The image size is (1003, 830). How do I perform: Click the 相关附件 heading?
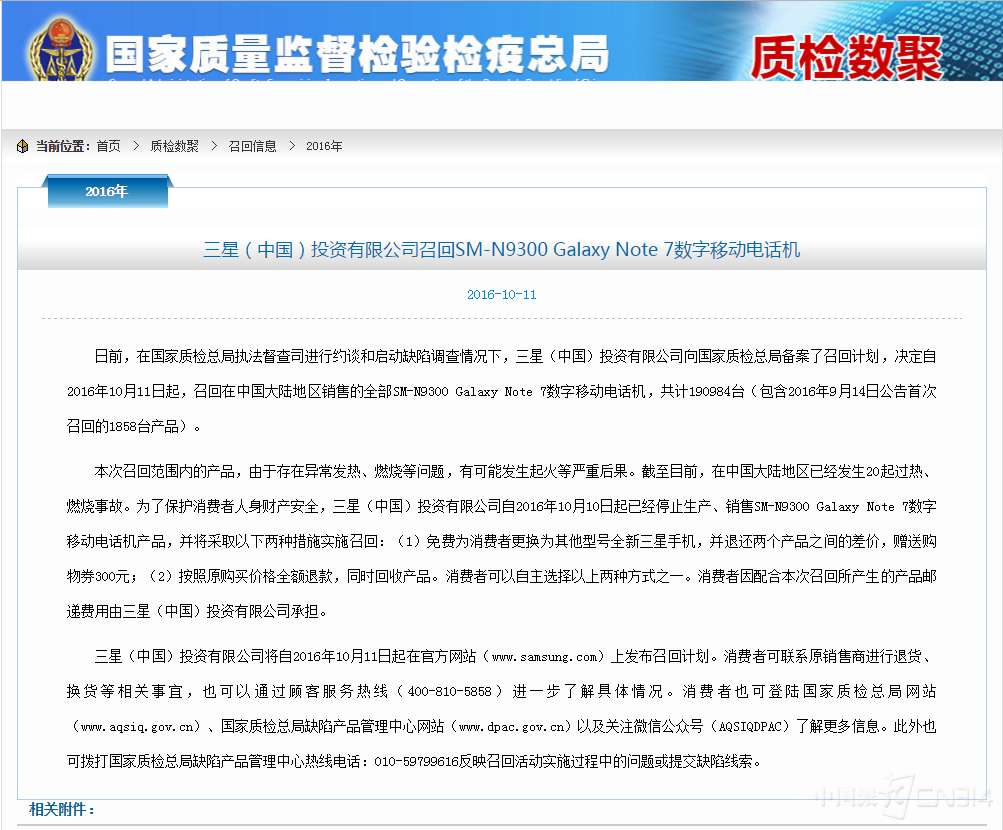62,810
